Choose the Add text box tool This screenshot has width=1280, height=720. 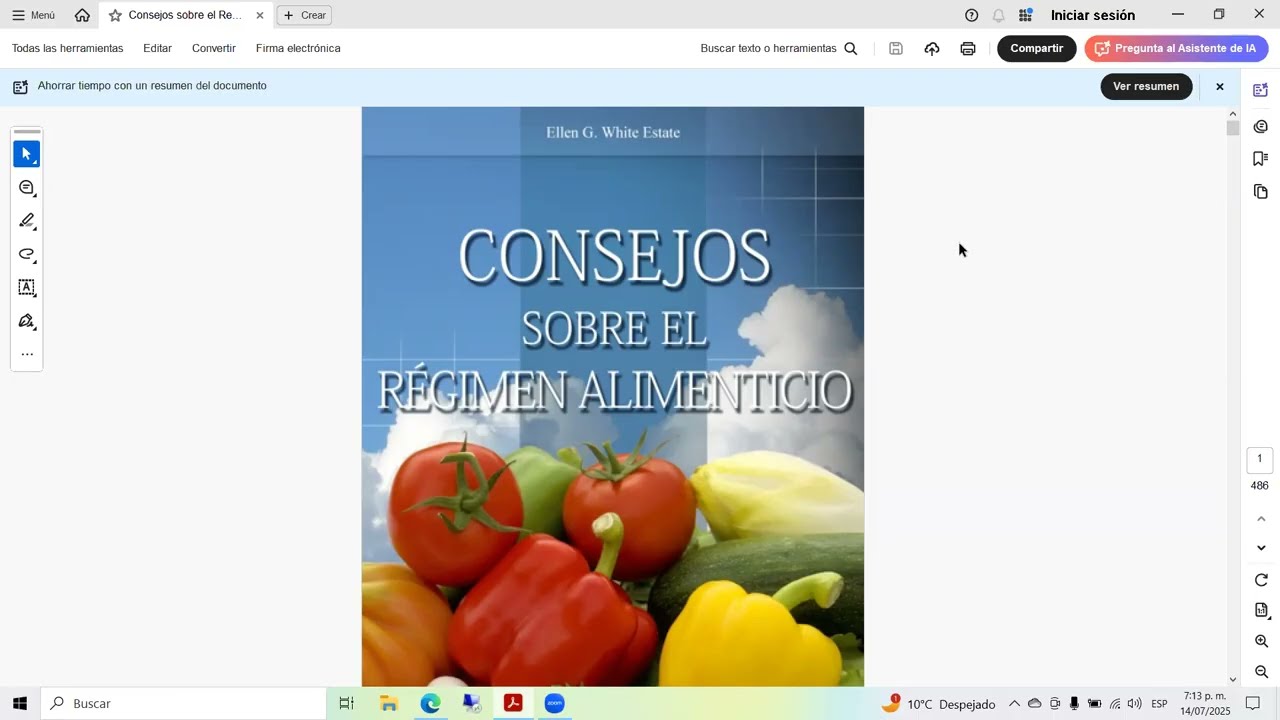click(27, 288)
